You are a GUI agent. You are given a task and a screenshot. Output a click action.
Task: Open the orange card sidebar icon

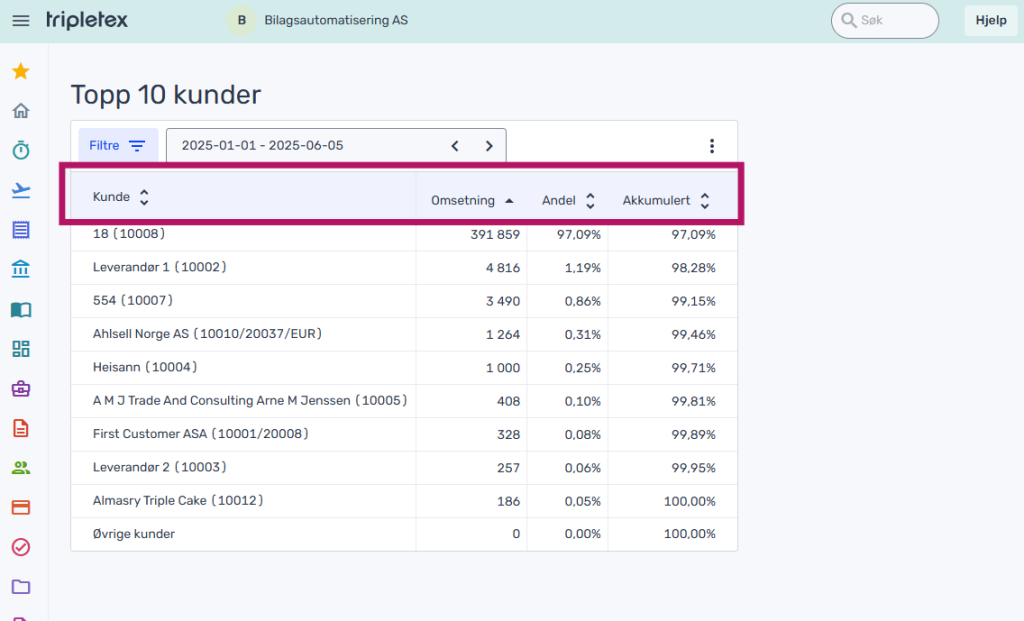pyautogui.click(x=21, y=507)
